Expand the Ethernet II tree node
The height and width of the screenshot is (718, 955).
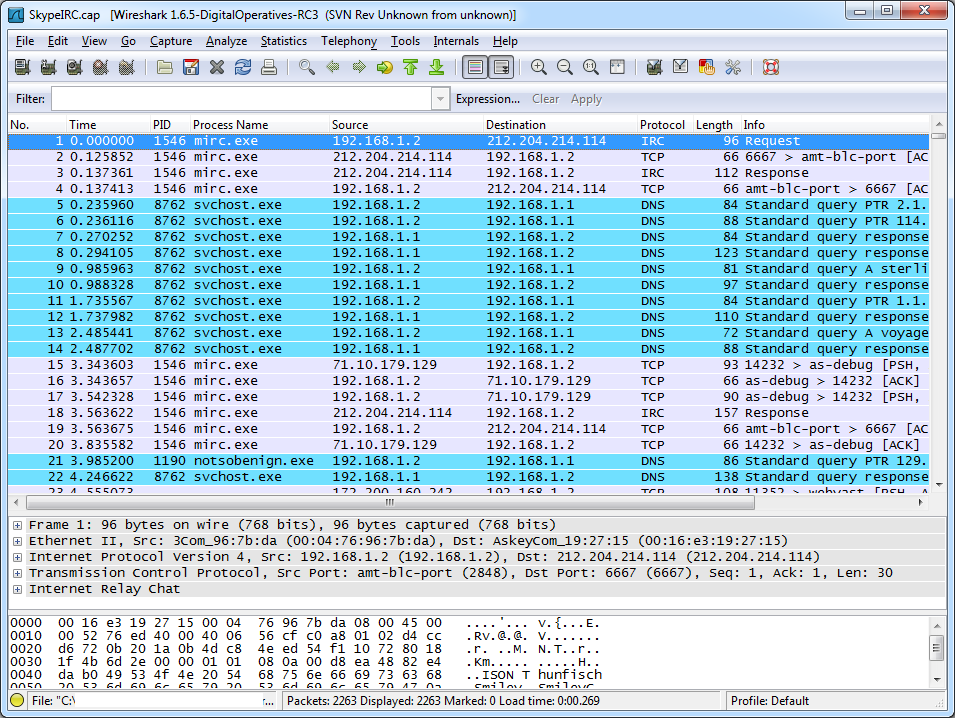18,541
